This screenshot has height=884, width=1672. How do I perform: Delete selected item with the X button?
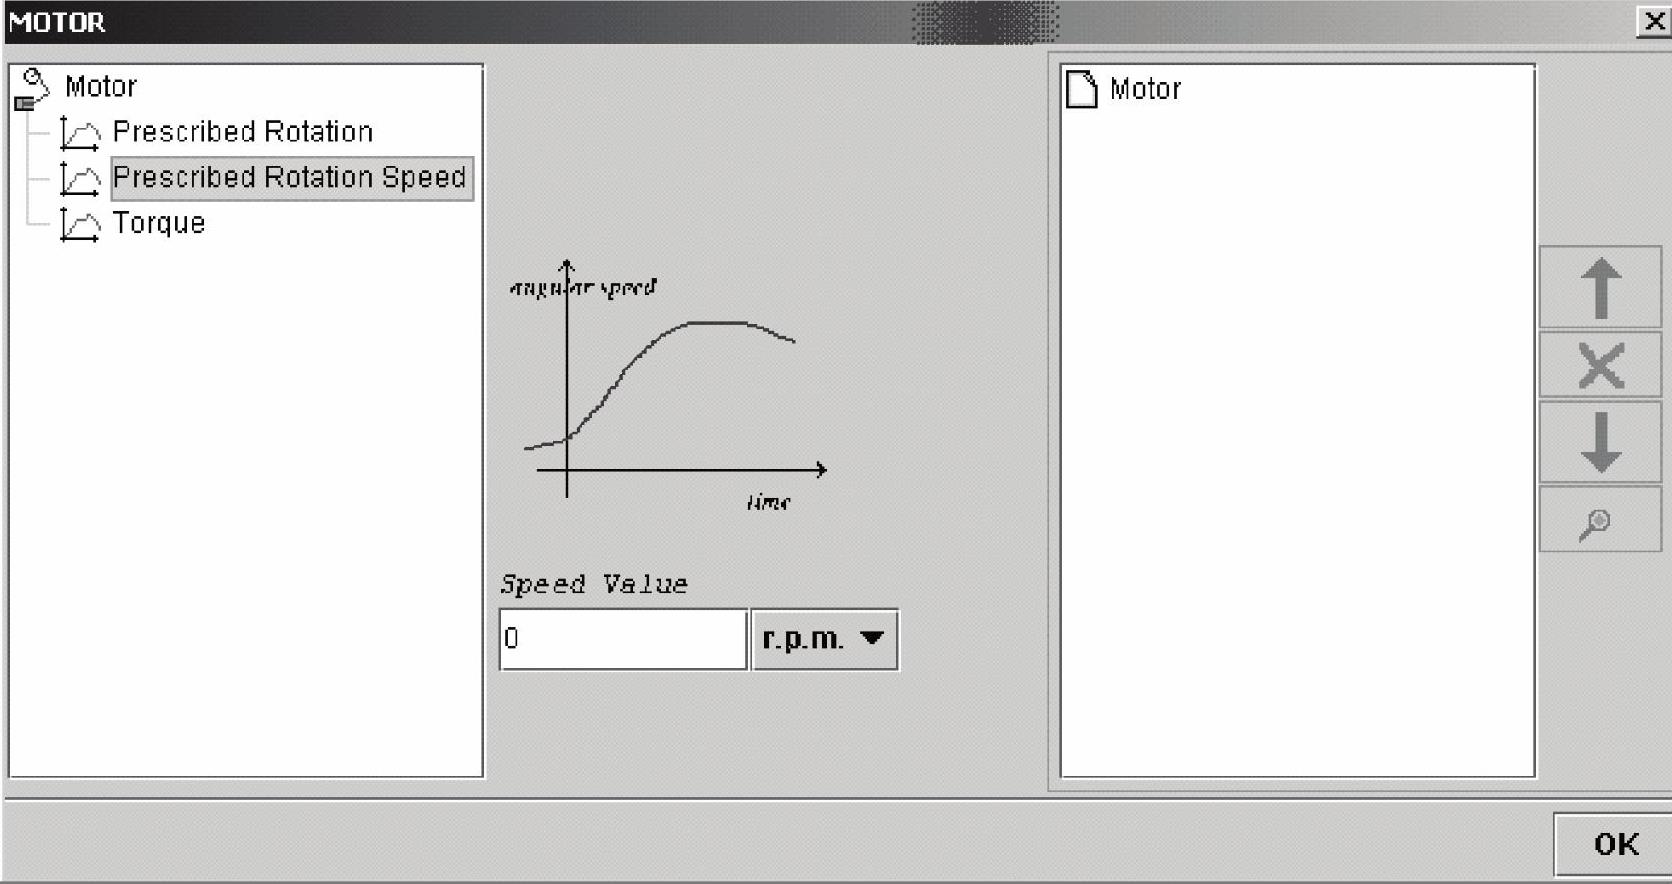pos(1600,365)
